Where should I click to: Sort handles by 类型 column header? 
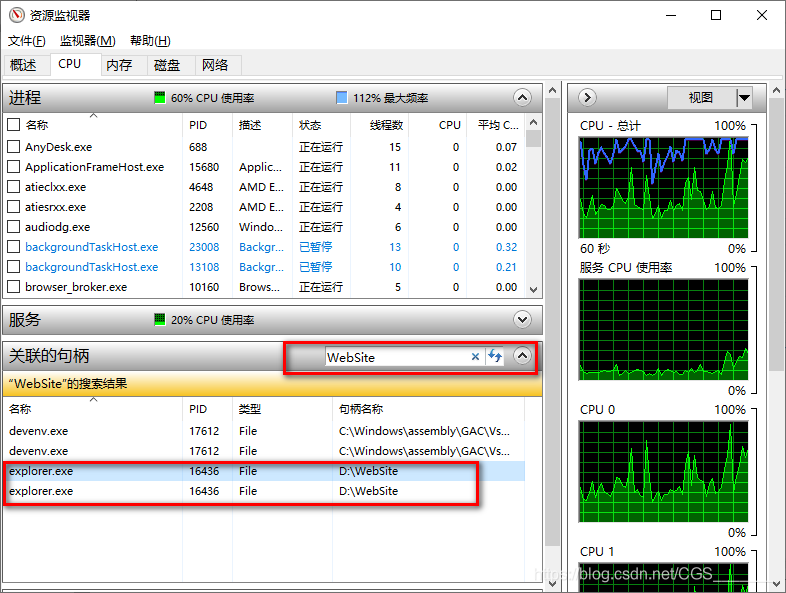pos(283,409)
